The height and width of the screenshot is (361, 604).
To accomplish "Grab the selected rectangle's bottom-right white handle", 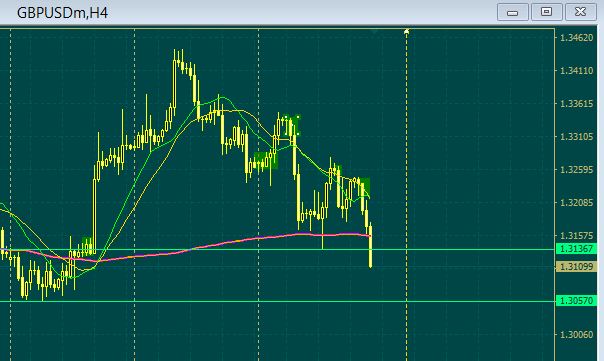I will [298, 134].
